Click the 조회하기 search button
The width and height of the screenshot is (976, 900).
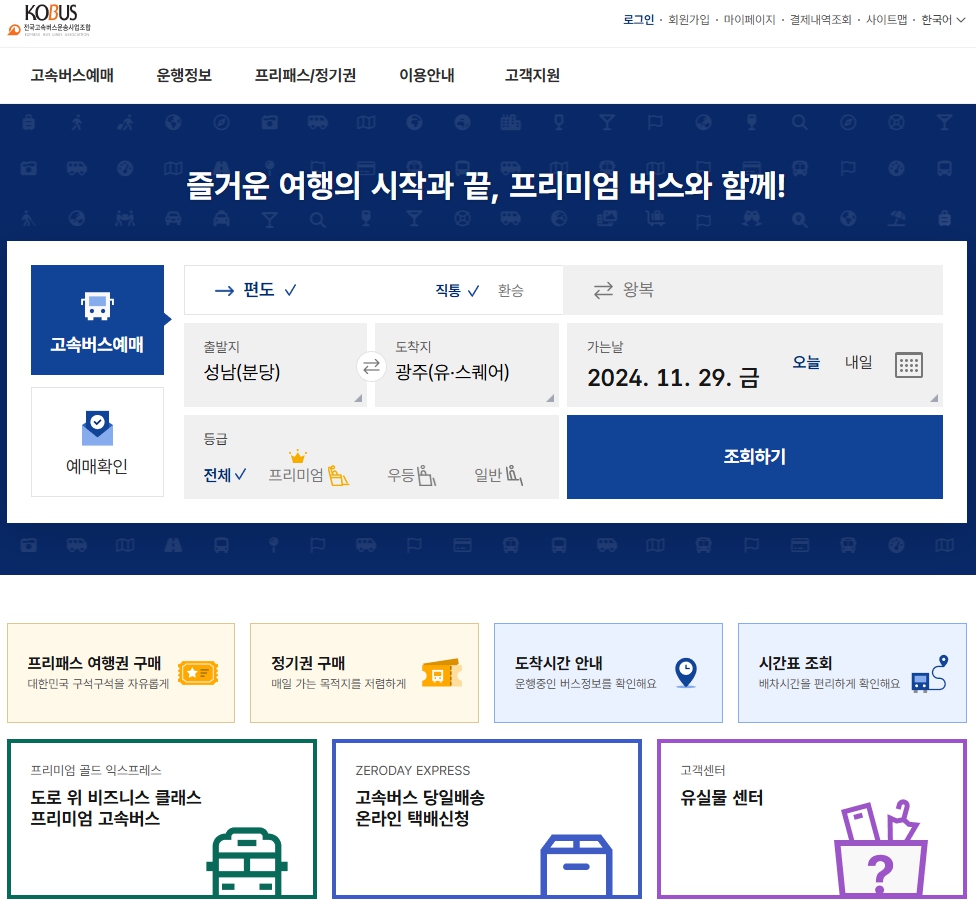[x=754, y=457]
